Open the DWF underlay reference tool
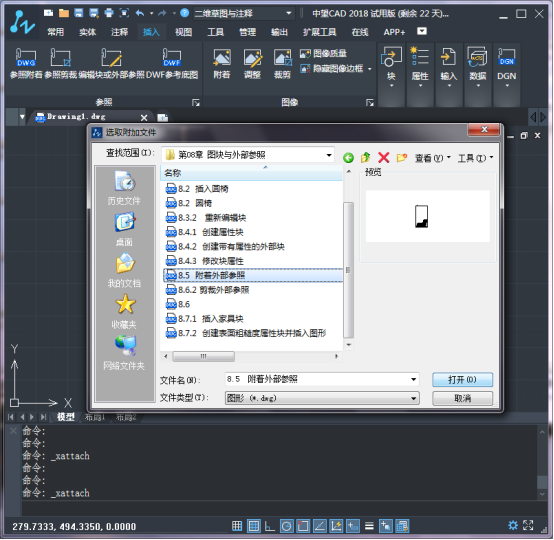Viewport: 554px width, 540px height. coord(172,58)
